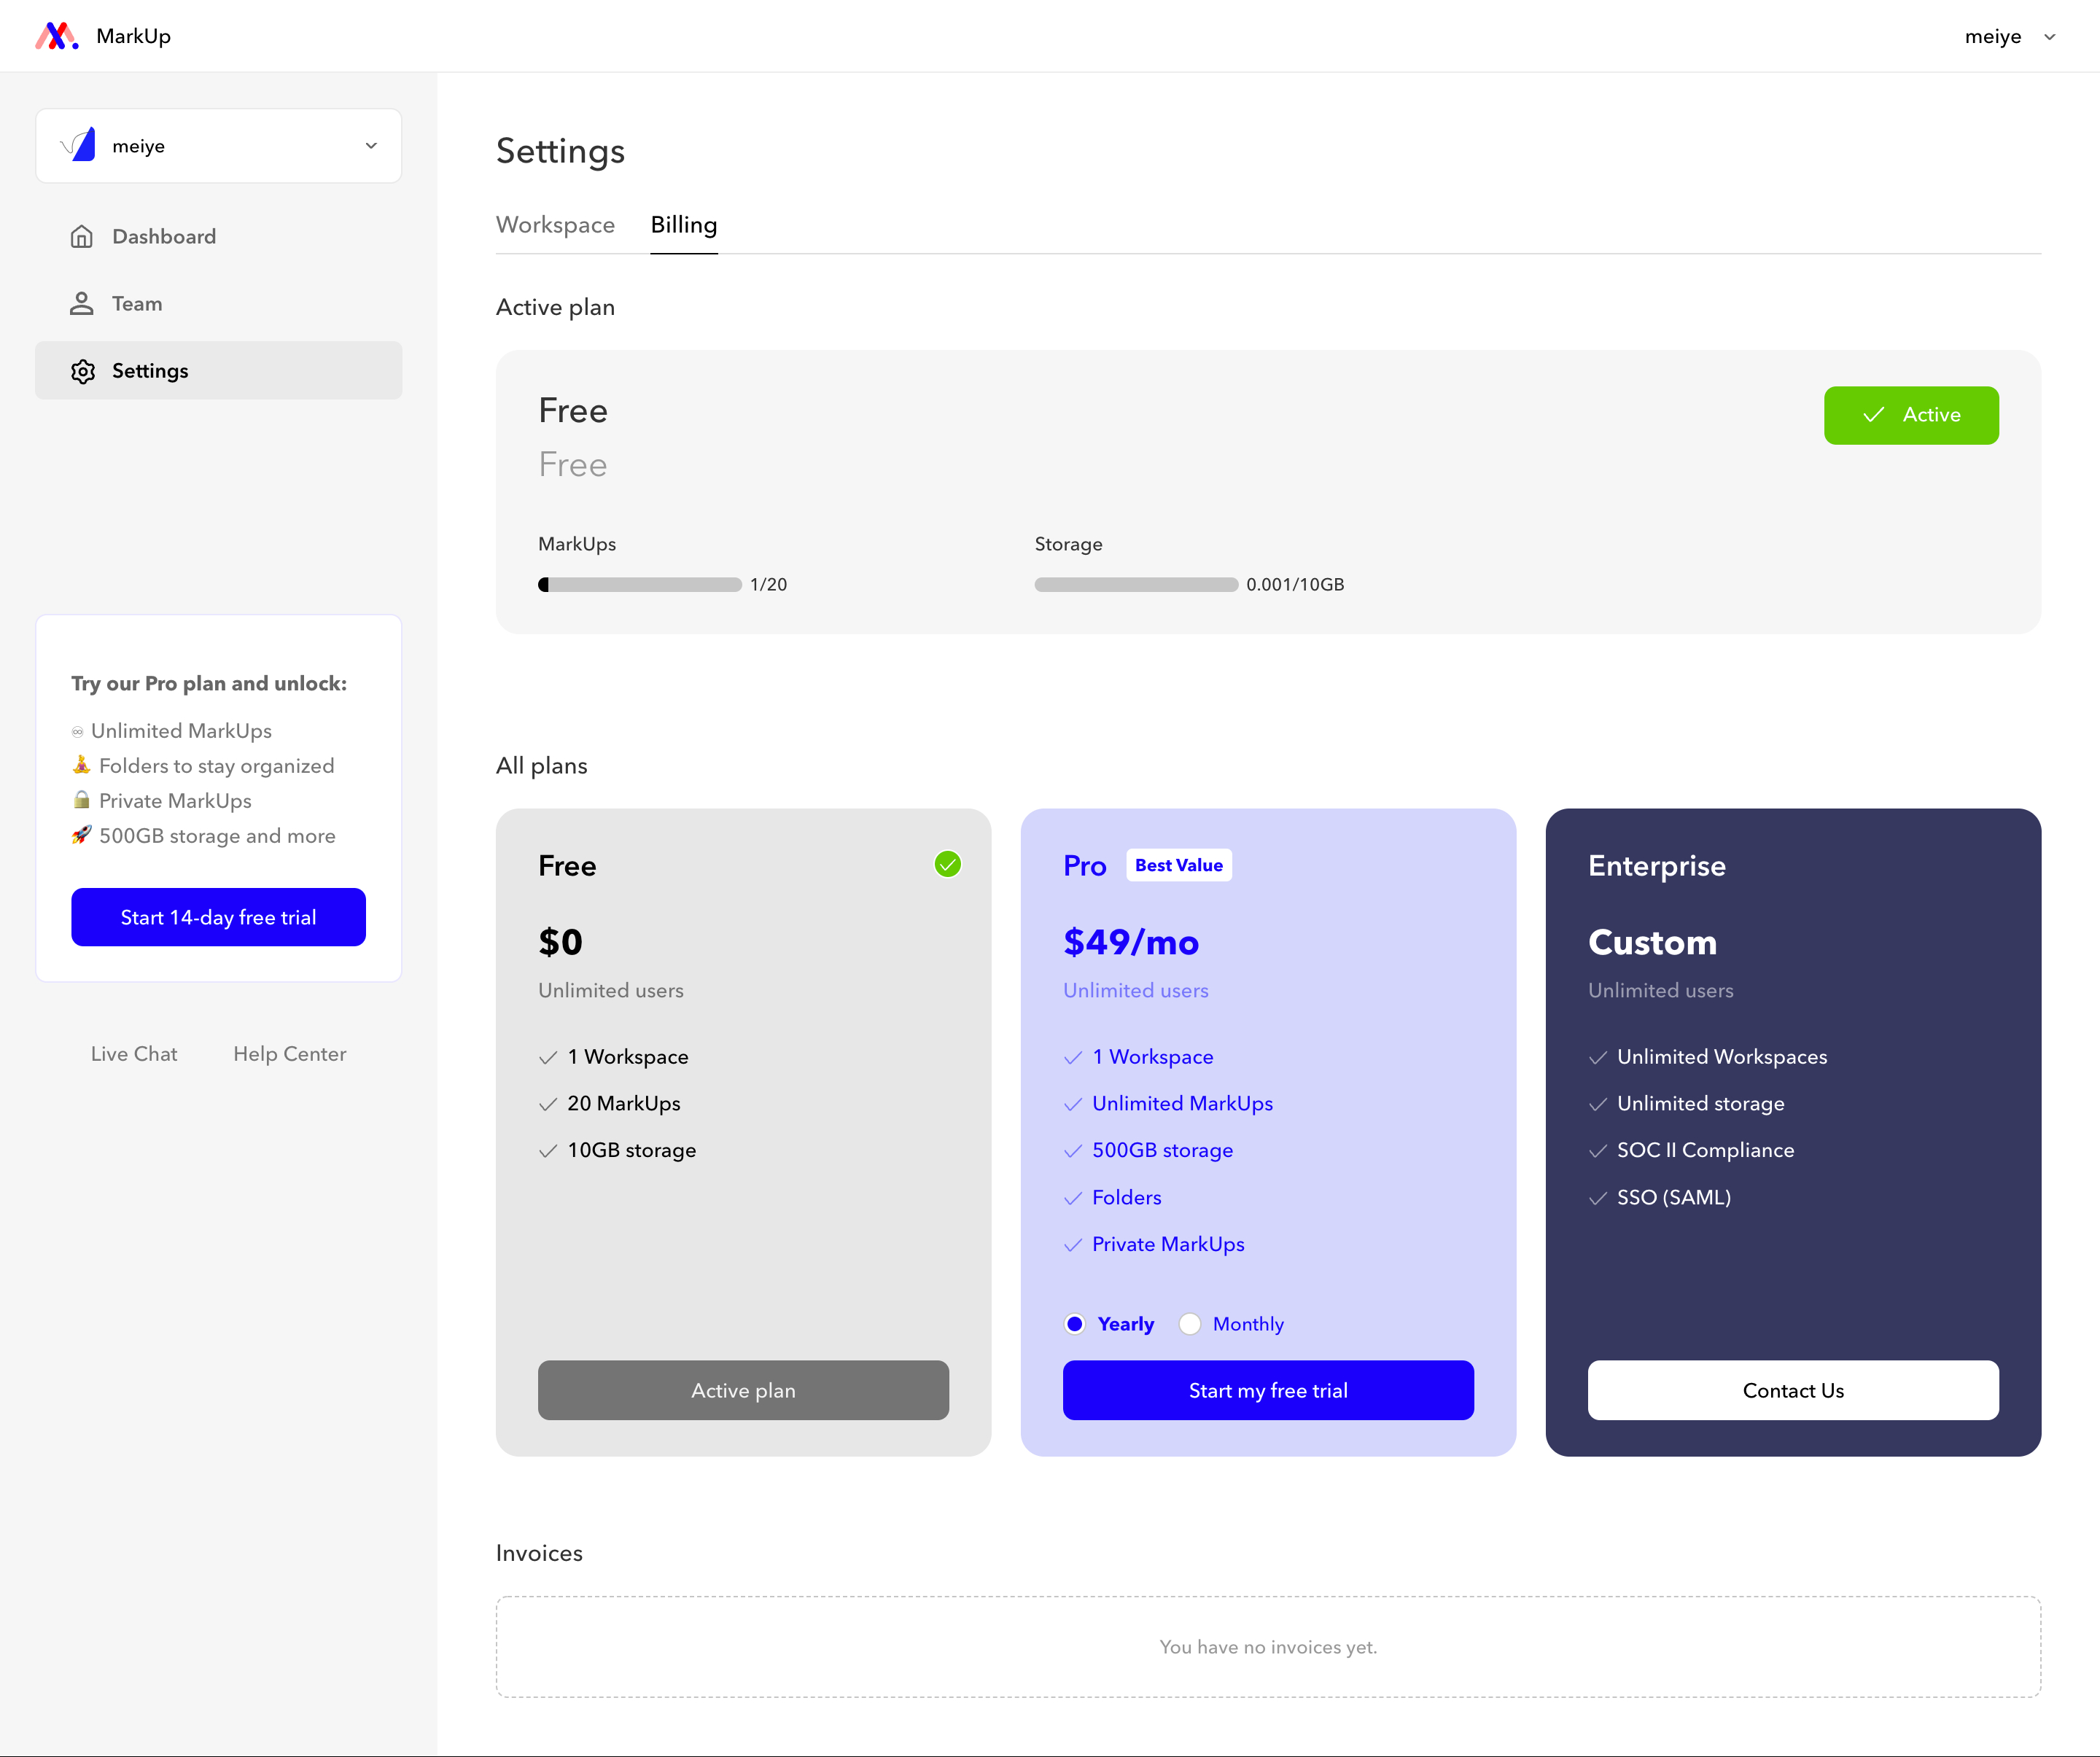Image resolution: width=2100 pixels, height=1757 pixels.
Task: Click the '$0' Free plan price
Action: [560, 942]
